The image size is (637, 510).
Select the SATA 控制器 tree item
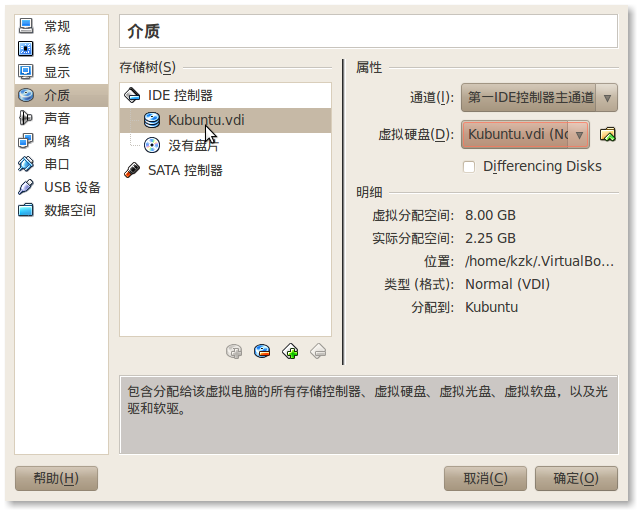pyautogui.click(x=225, y=170)
